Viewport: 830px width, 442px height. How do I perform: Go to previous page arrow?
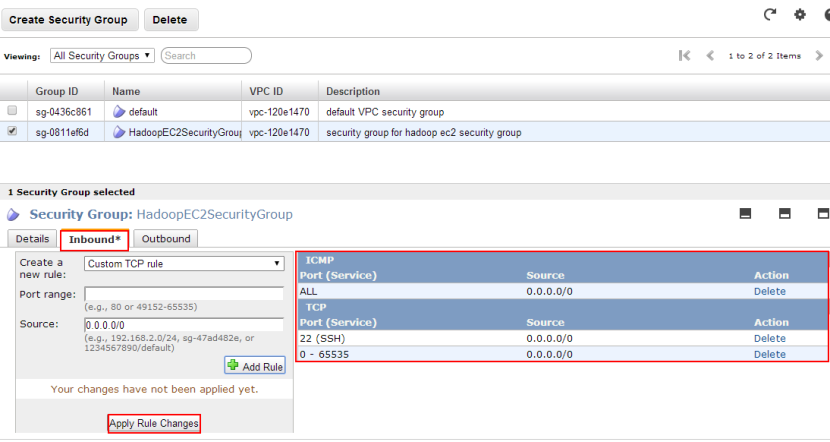pos(710,56)
